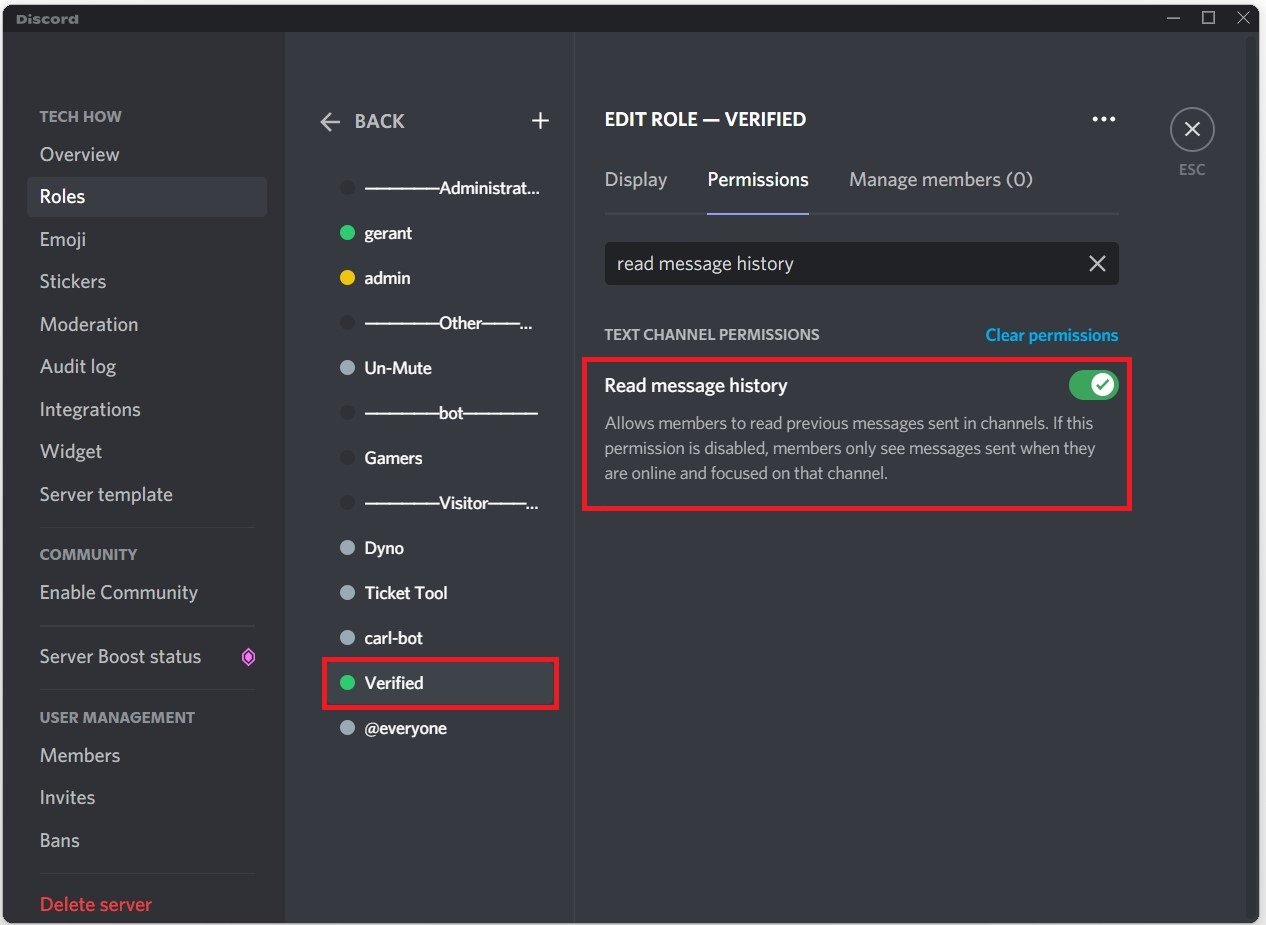The width and height of the screenshot is (1266, 925).
Task: Disable the Read message history toggle
Action: (1092, 385)
